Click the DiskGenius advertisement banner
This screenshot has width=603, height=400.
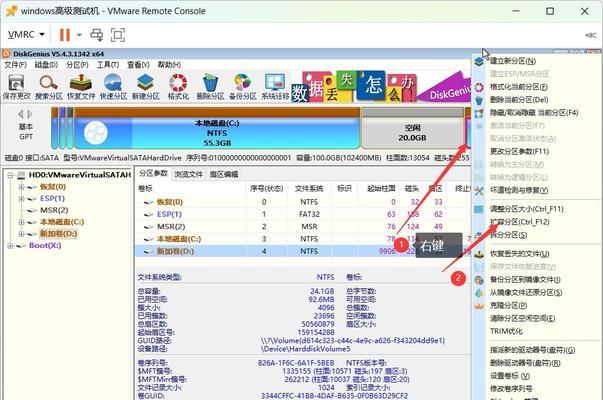pos(381,87)
